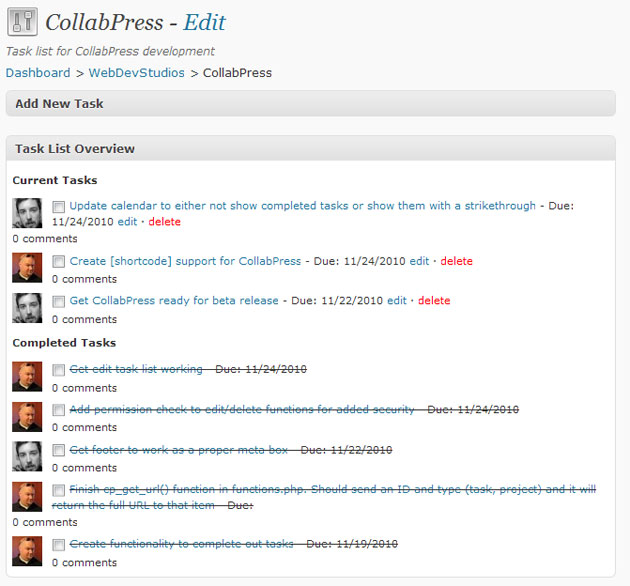Click the Completed Tasks heading
630x586 pixels.
64,343
